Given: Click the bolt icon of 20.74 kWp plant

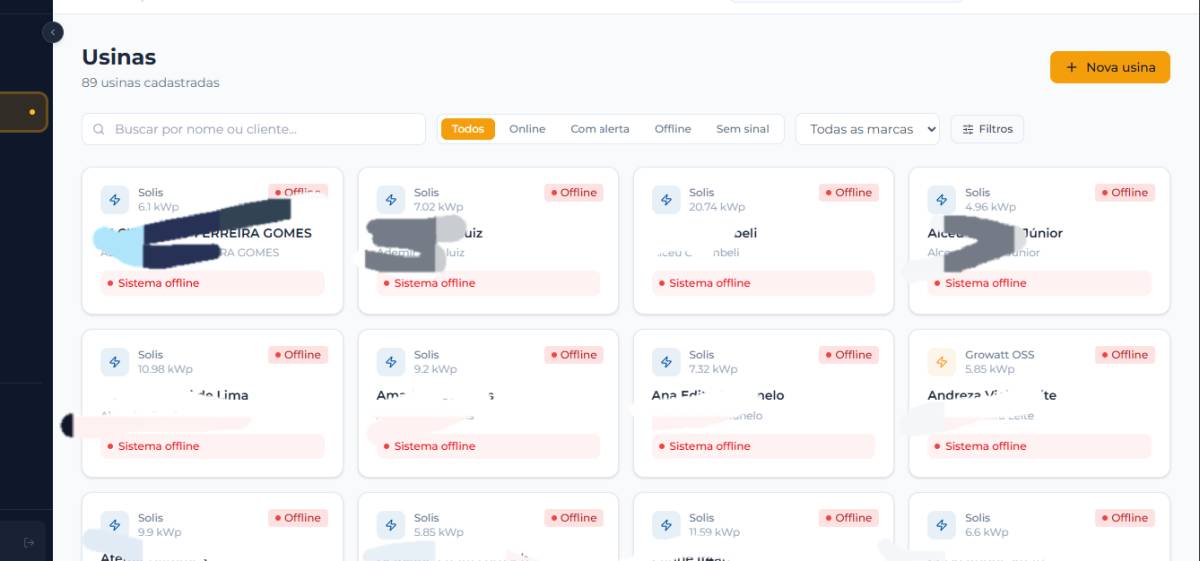Looking at the screenshot, I should (x=666, y=199).
